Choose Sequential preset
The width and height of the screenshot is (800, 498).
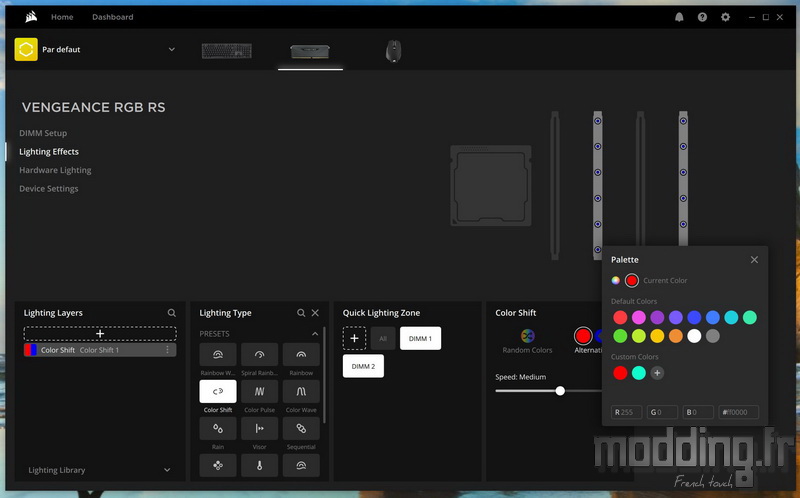(x=301, y=429)
